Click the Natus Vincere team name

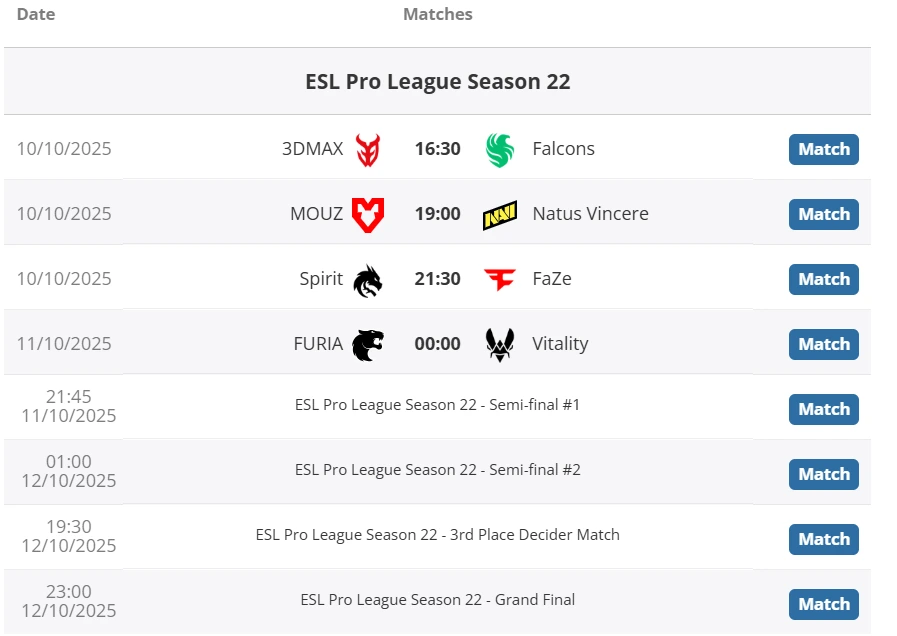point(590,214)
